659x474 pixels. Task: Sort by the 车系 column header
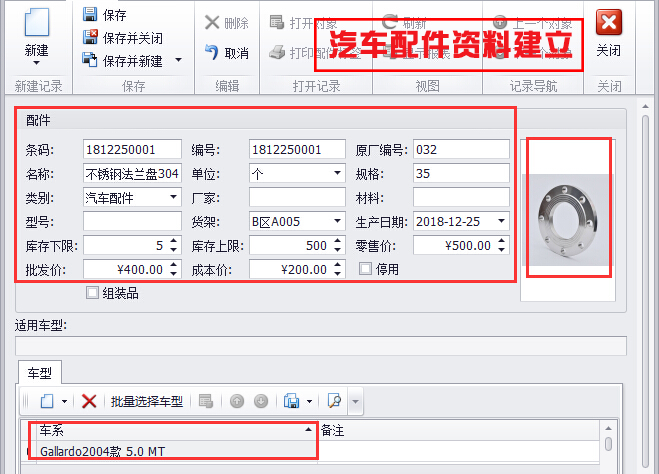pyautogui.click(x=170, y=430)
